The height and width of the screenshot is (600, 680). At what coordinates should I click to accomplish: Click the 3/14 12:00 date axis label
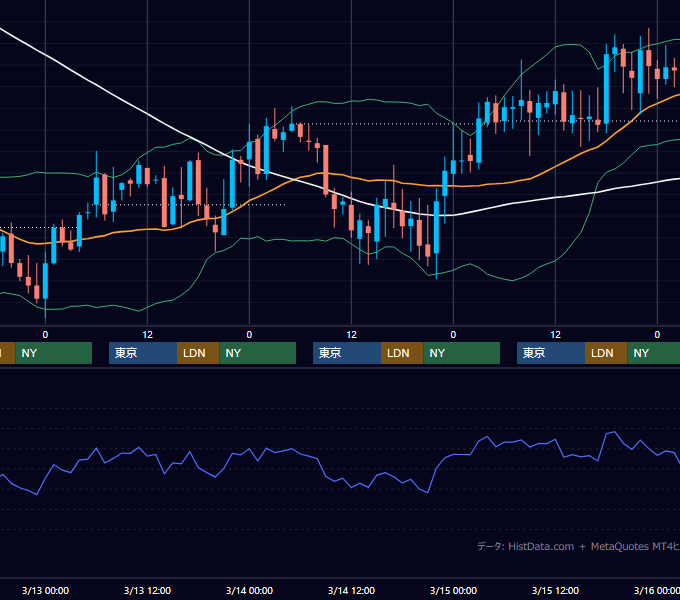point(351,590)
